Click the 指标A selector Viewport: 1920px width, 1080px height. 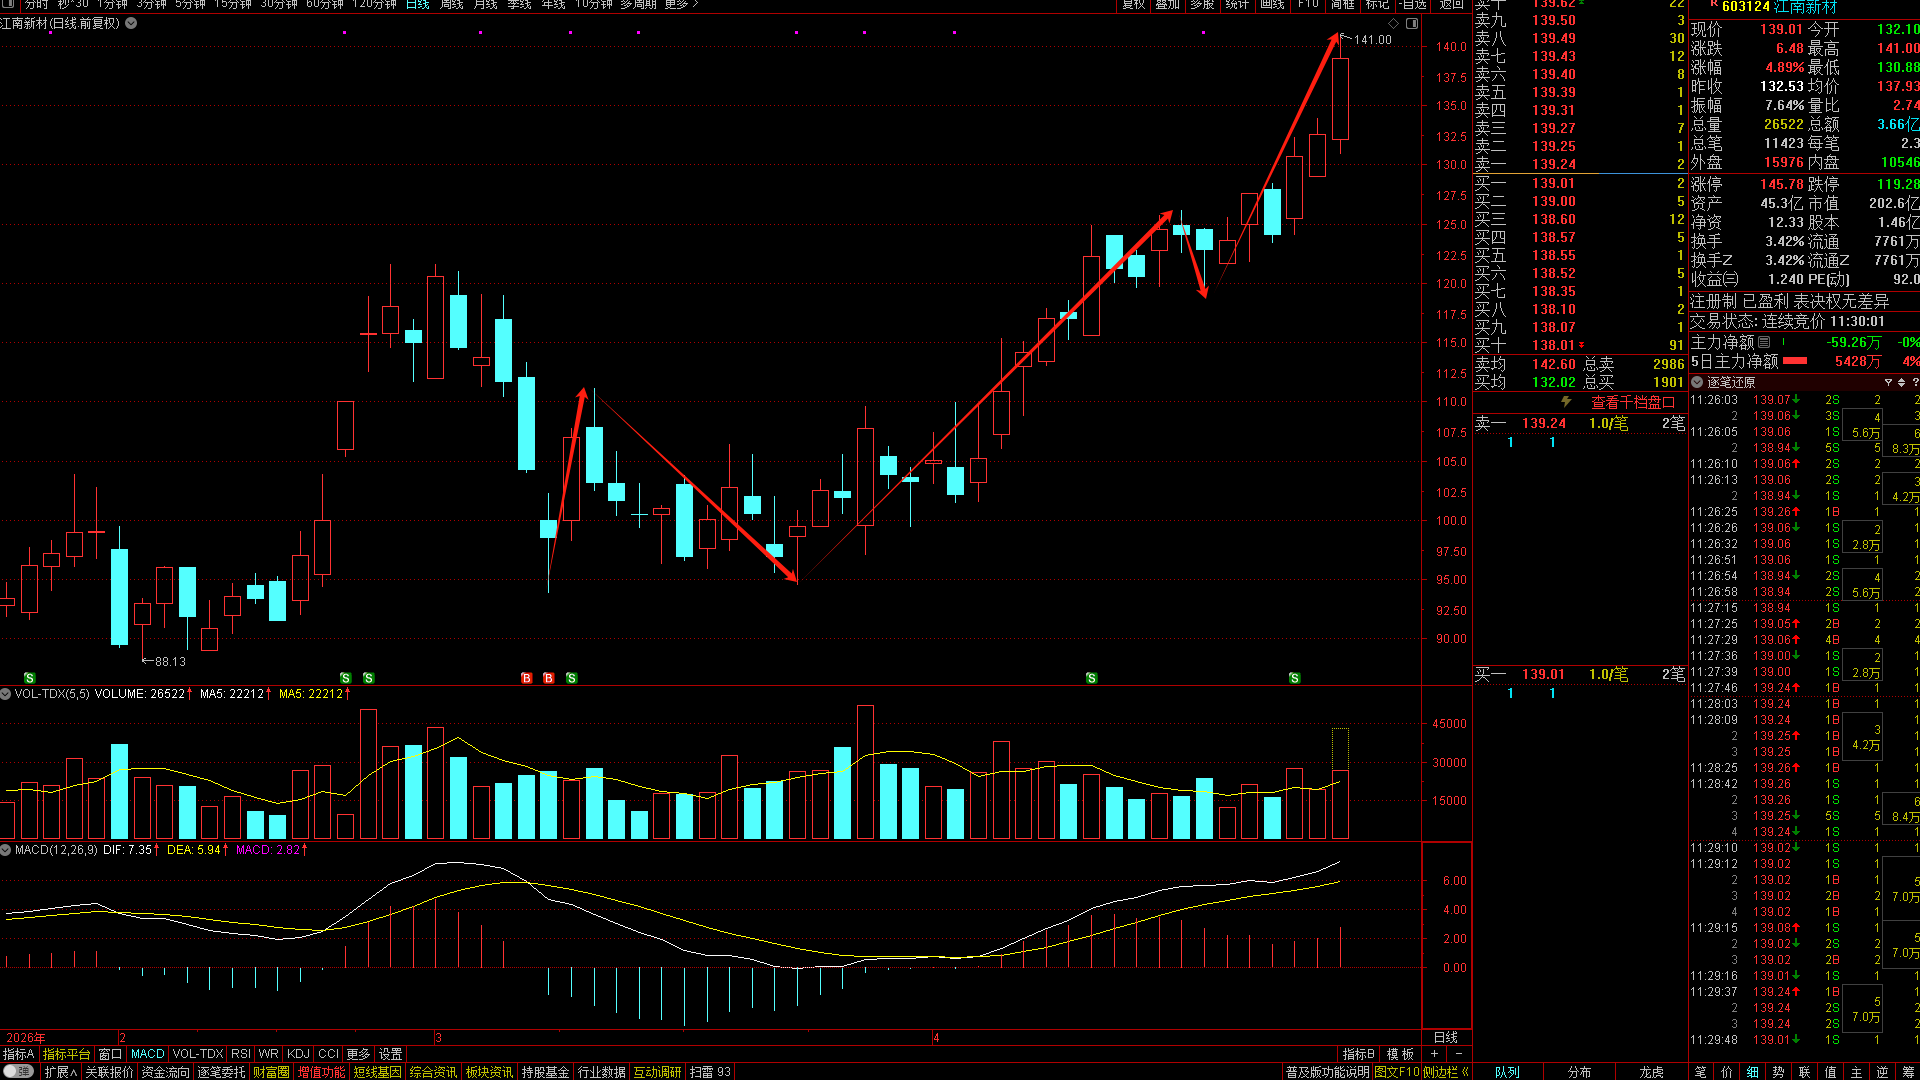click(x=18, y=1054)
